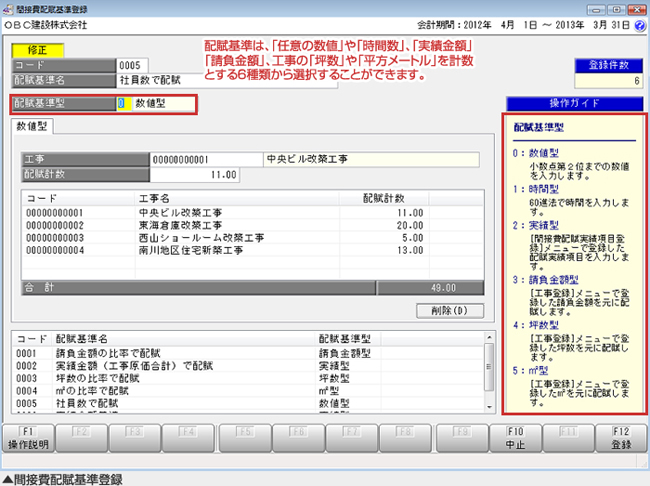Click the application icon in title bar
The image size is (650, 486).
tap(8, 9)
